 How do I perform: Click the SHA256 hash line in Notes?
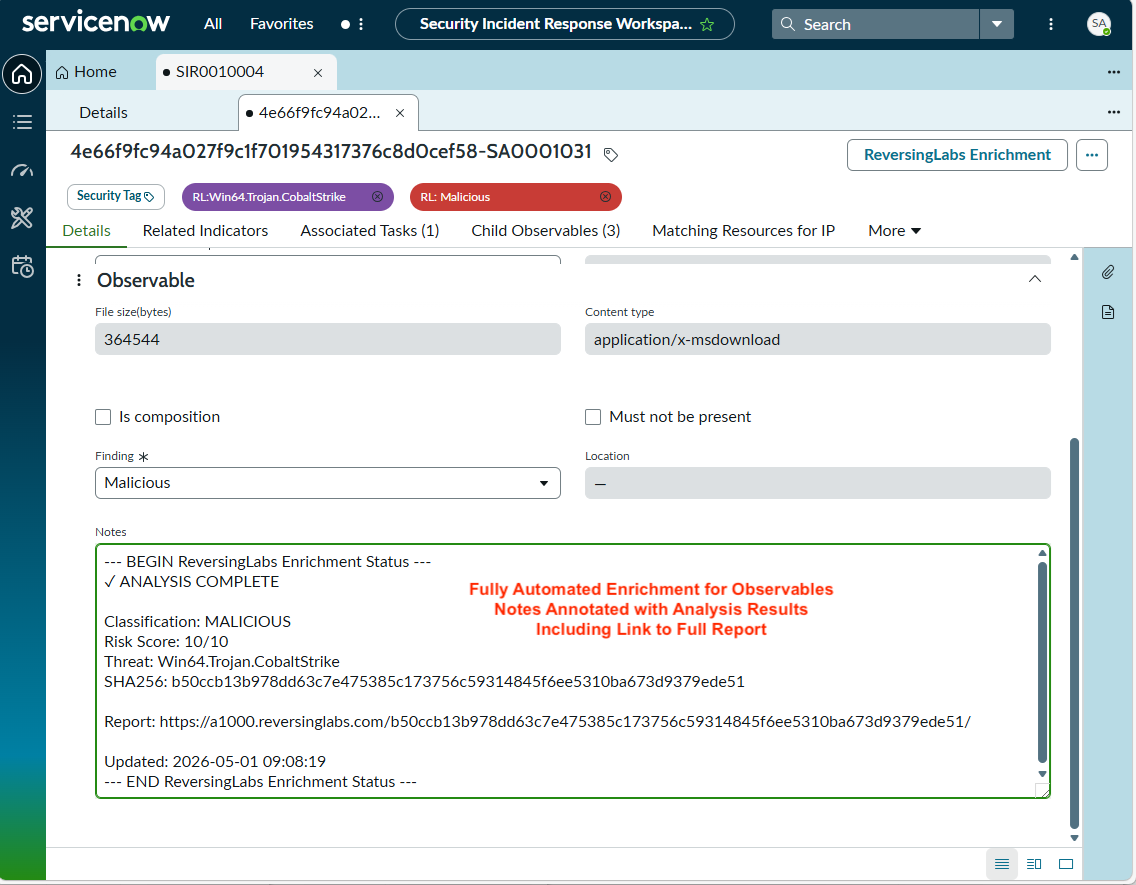pyautogui.click(x=424, y=682)
